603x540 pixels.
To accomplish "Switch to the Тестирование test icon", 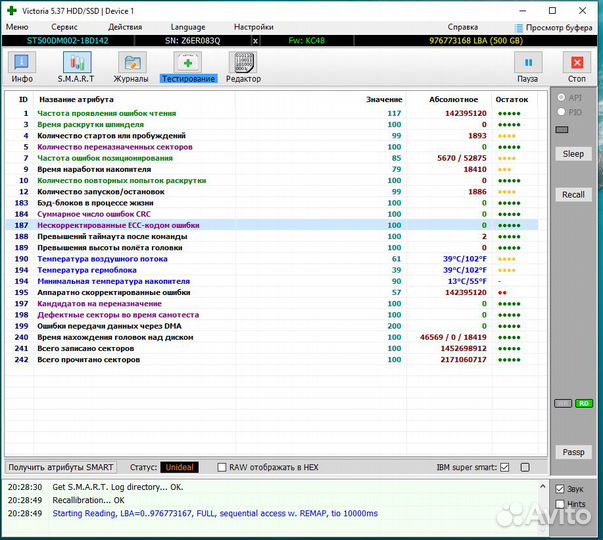I will [188, 66].
